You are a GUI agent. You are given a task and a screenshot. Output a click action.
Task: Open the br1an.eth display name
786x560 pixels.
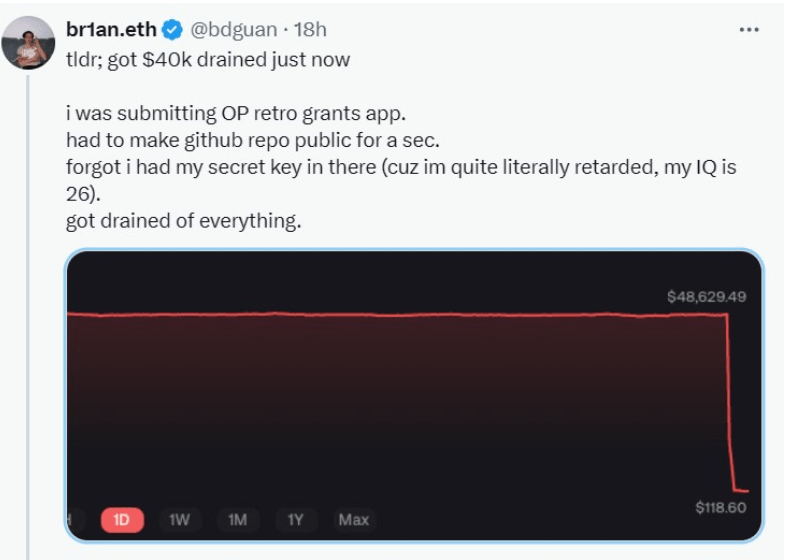(111, 30)
